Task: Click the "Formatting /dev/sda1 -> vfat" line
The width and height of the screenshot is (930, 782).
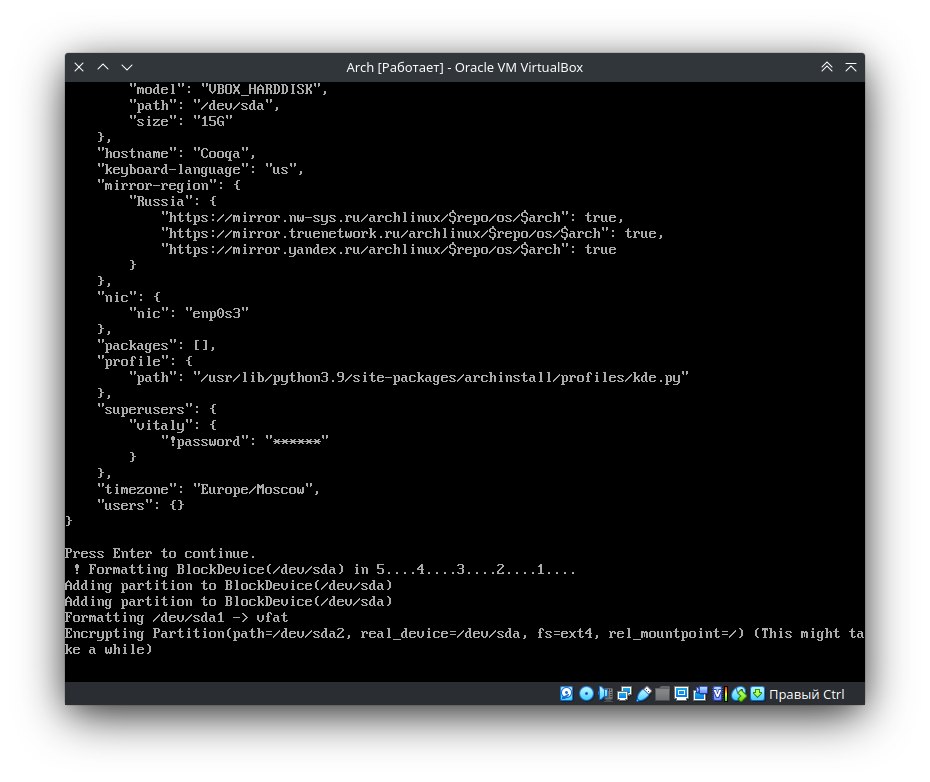Action: coord(176,618)
